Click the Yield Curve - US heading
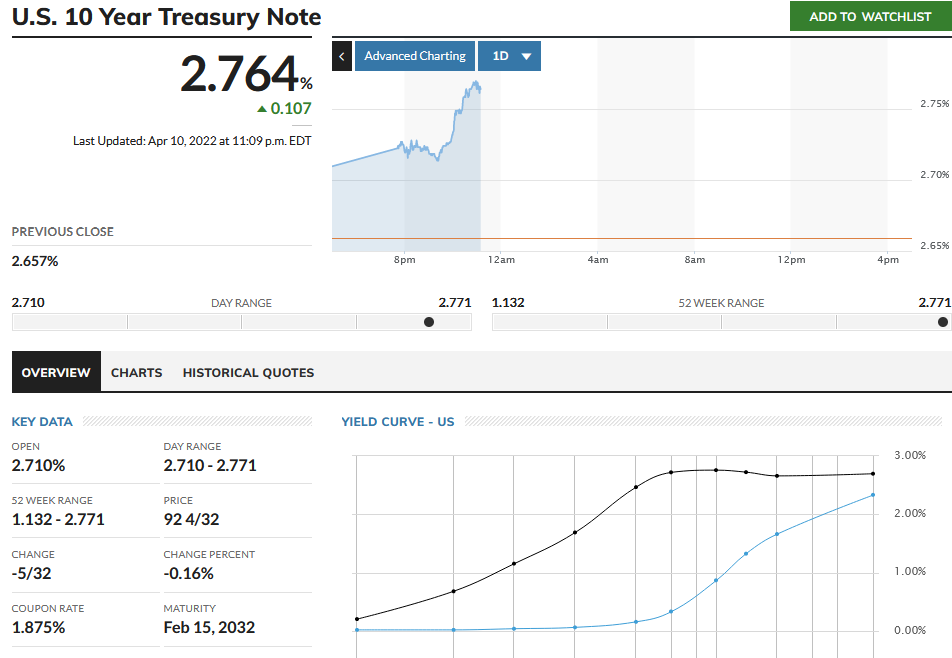952x658 pixels. pyautogui.click(x=398, y=422)
